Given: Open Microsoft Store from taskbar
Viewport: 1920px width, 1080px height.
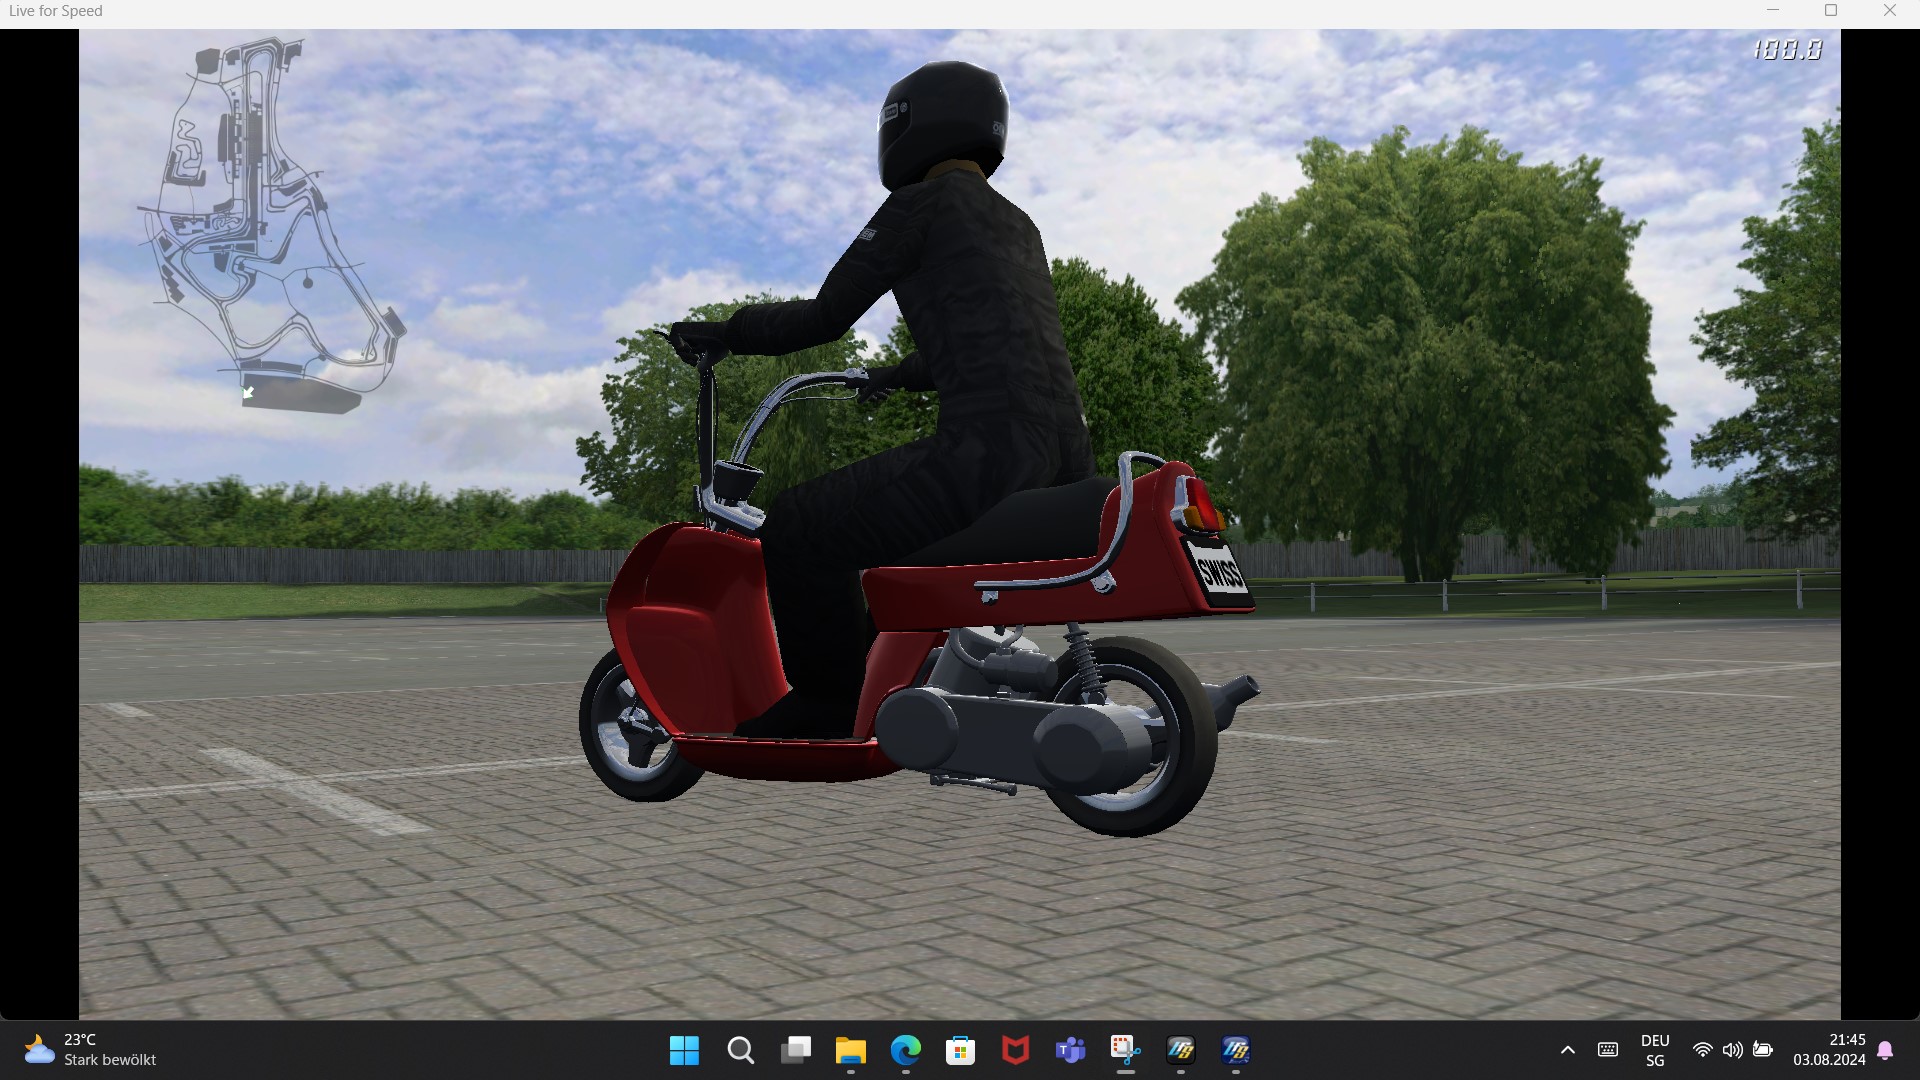Looking at the screenshot, I should 961,1050.
